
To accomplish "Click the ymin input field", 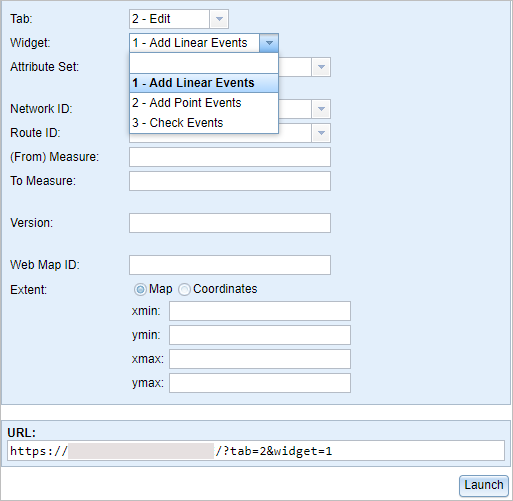I will 260,335.
